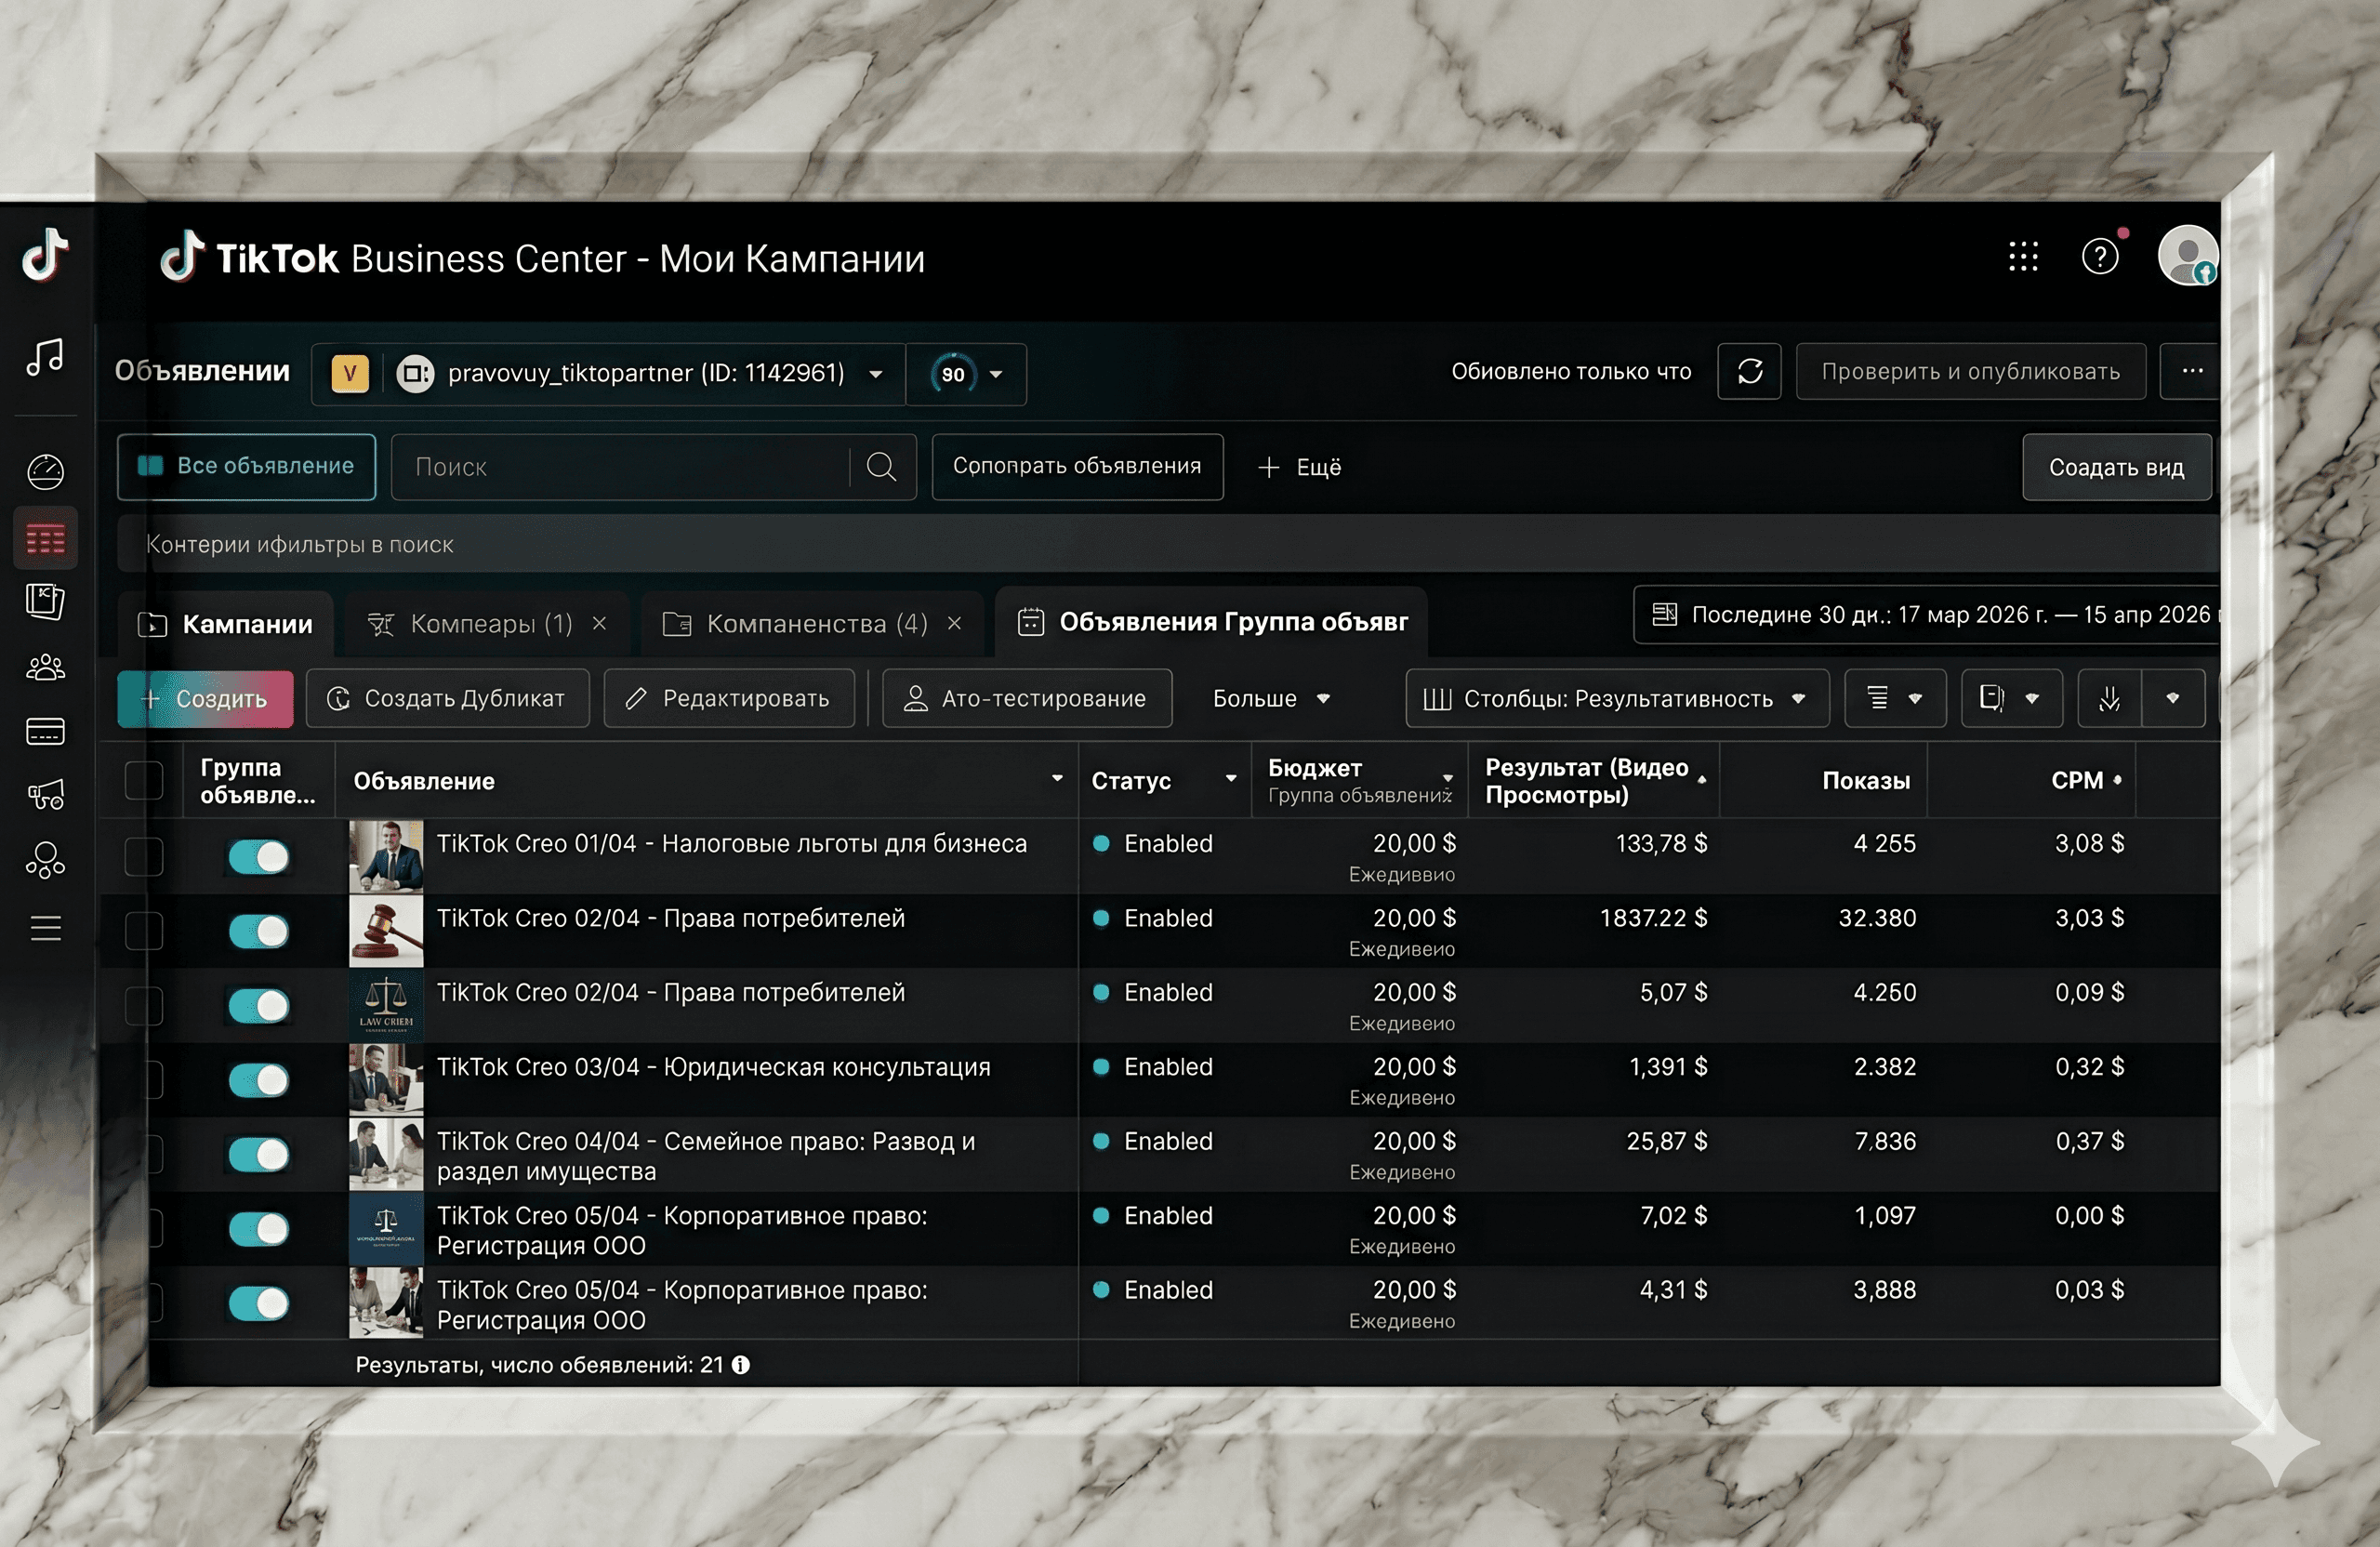
Task: Click the music note sidebar icon
Action: pos(45,357)
